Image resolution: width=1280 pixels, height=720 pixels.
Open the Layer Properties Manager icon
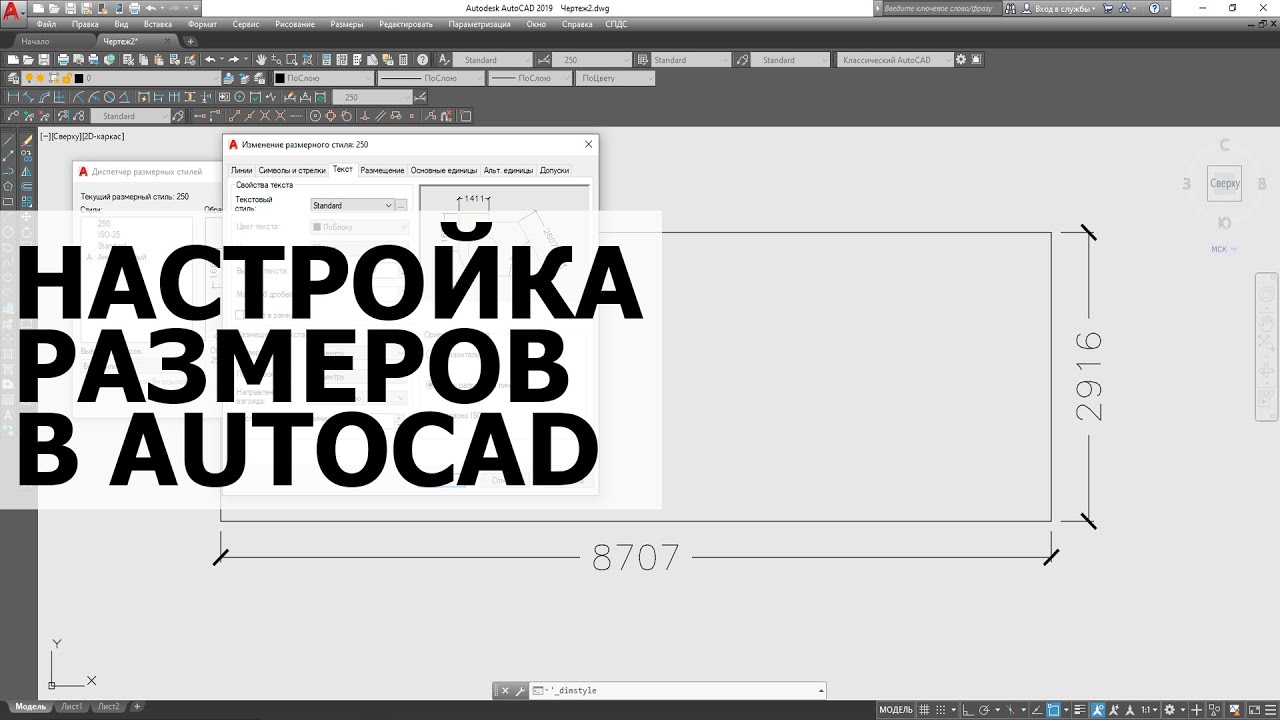tap(13, 78)
